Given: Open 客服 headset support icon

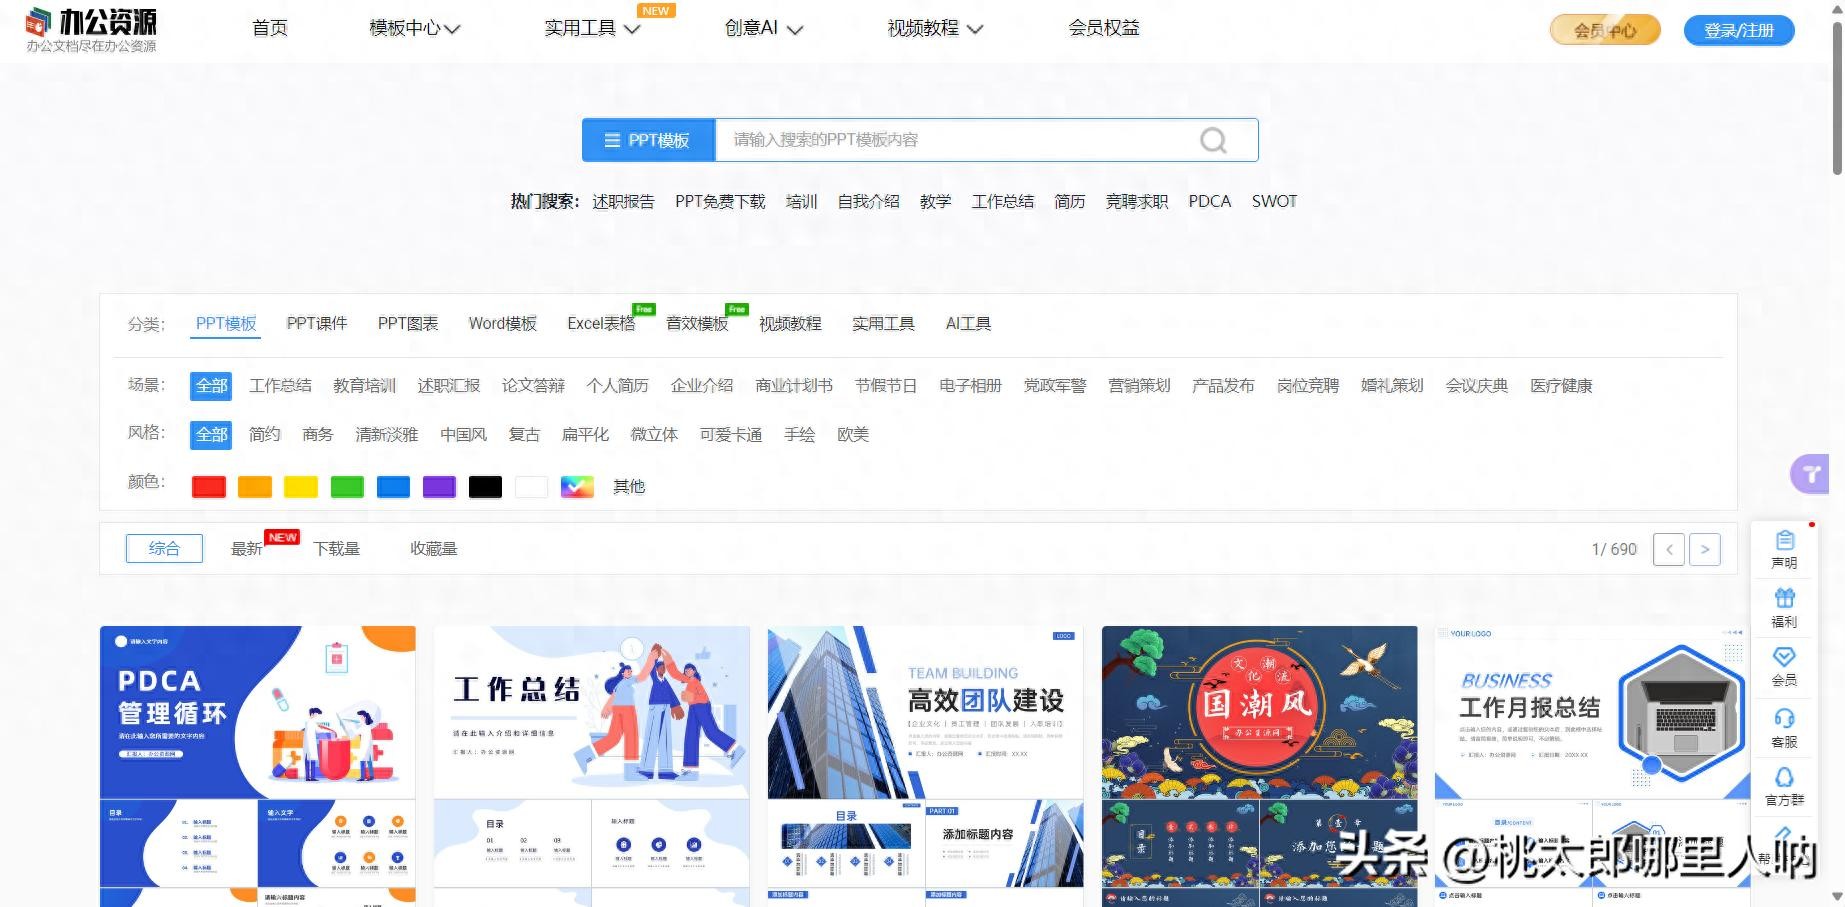Looking at the screenshot, I should coord(1784,727).
